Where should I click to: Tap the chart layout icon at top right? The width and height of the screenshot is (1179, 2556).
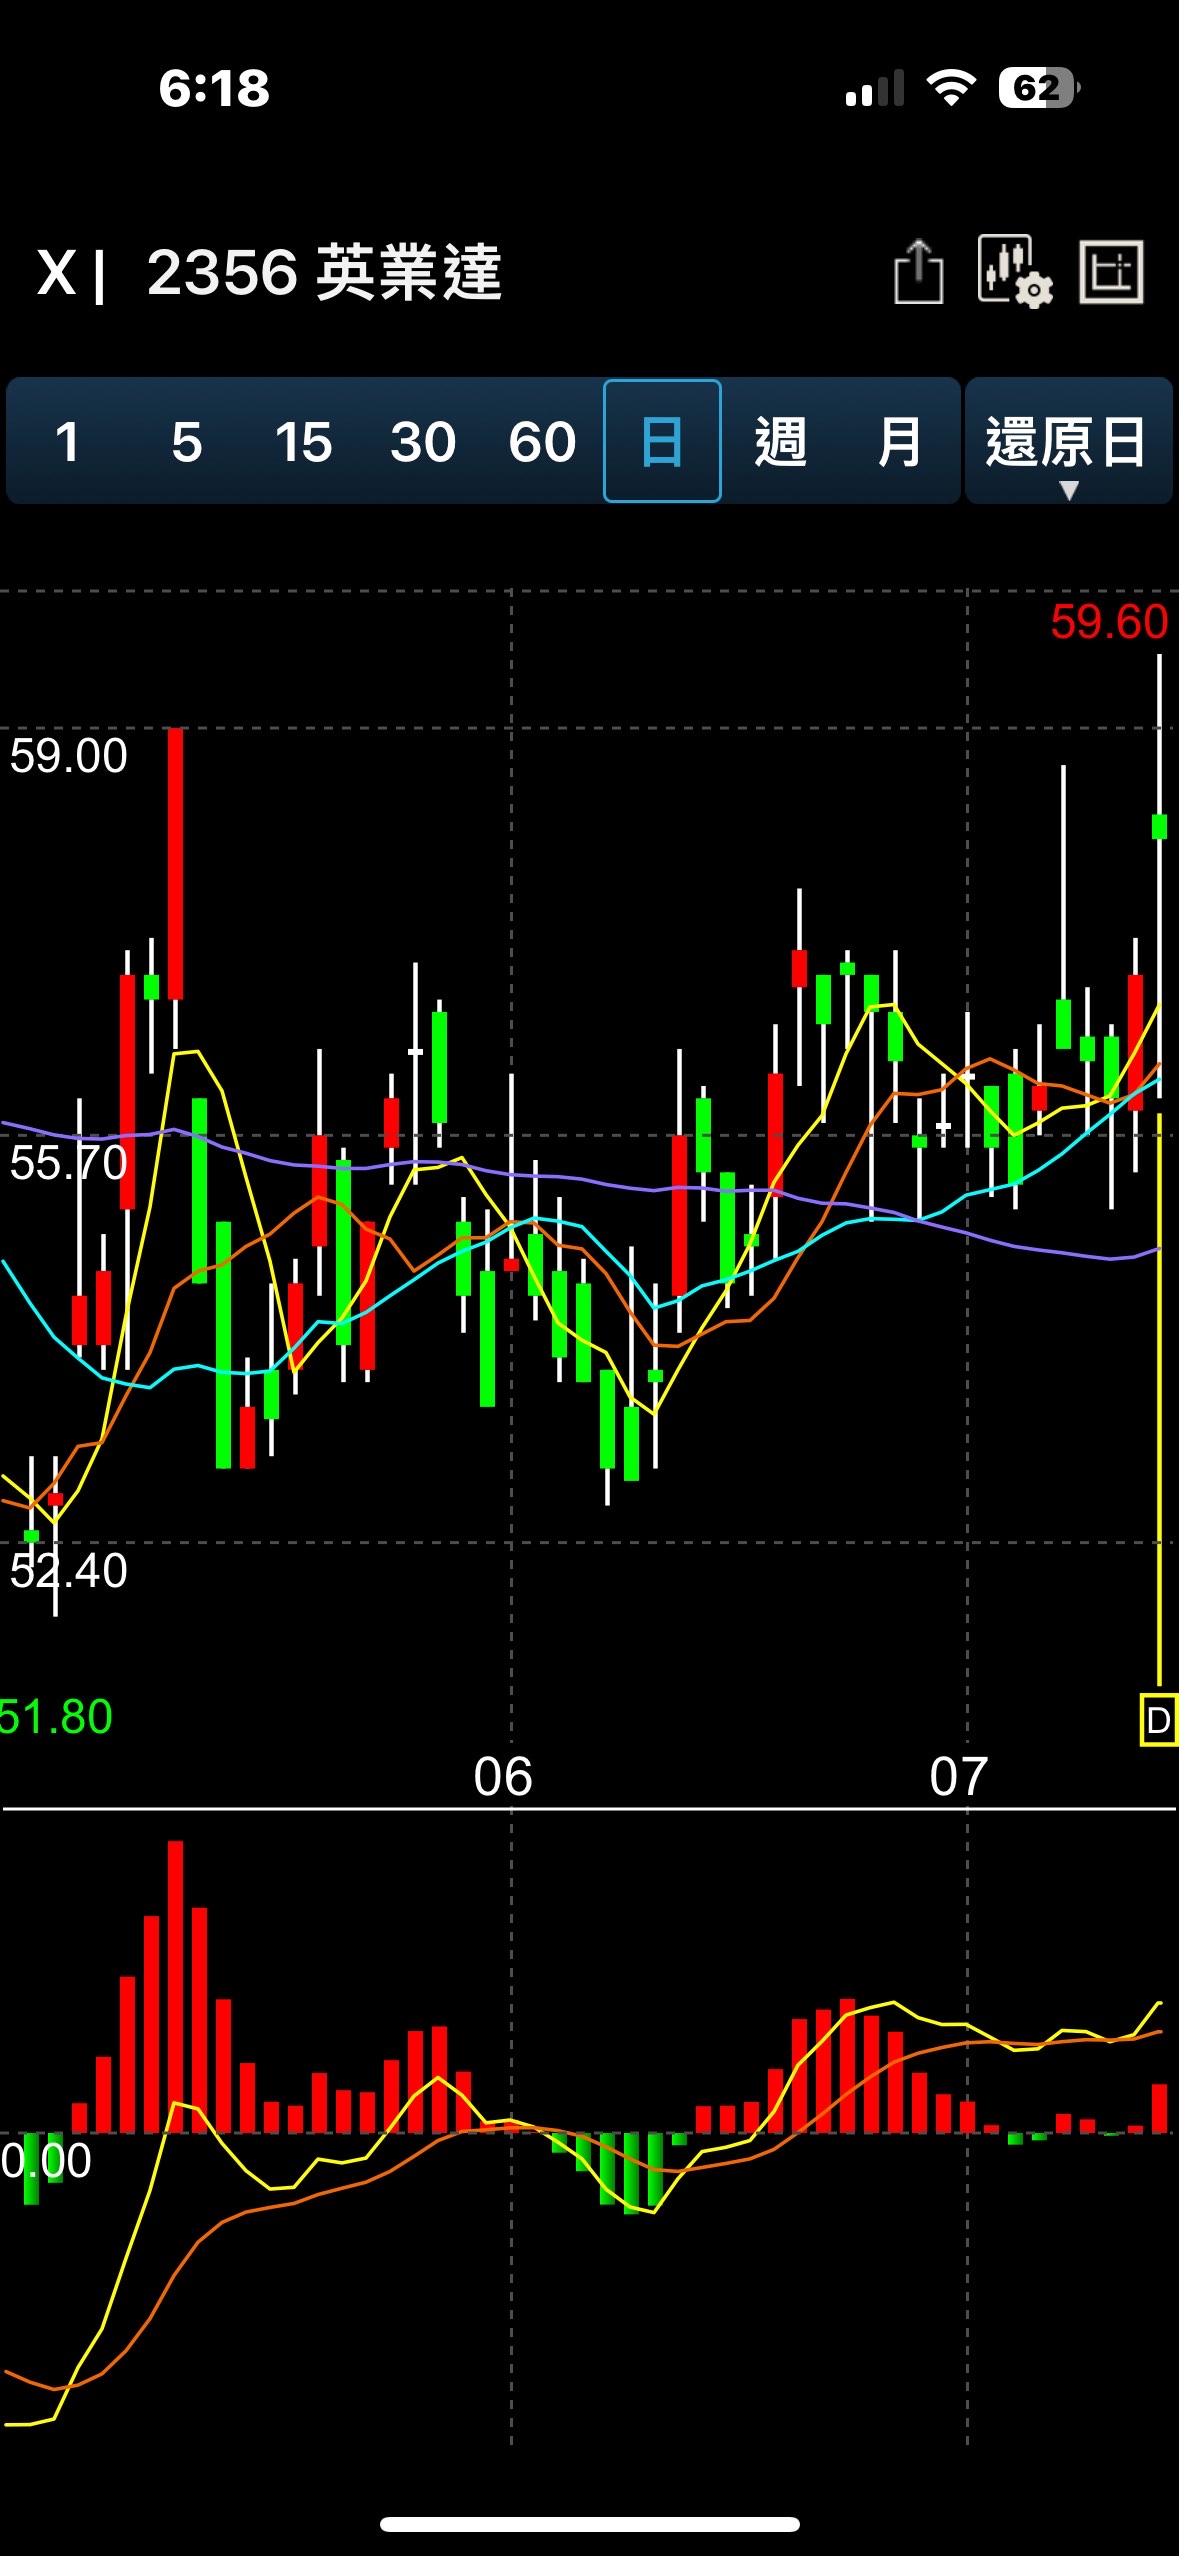[x=1111, y=272]
